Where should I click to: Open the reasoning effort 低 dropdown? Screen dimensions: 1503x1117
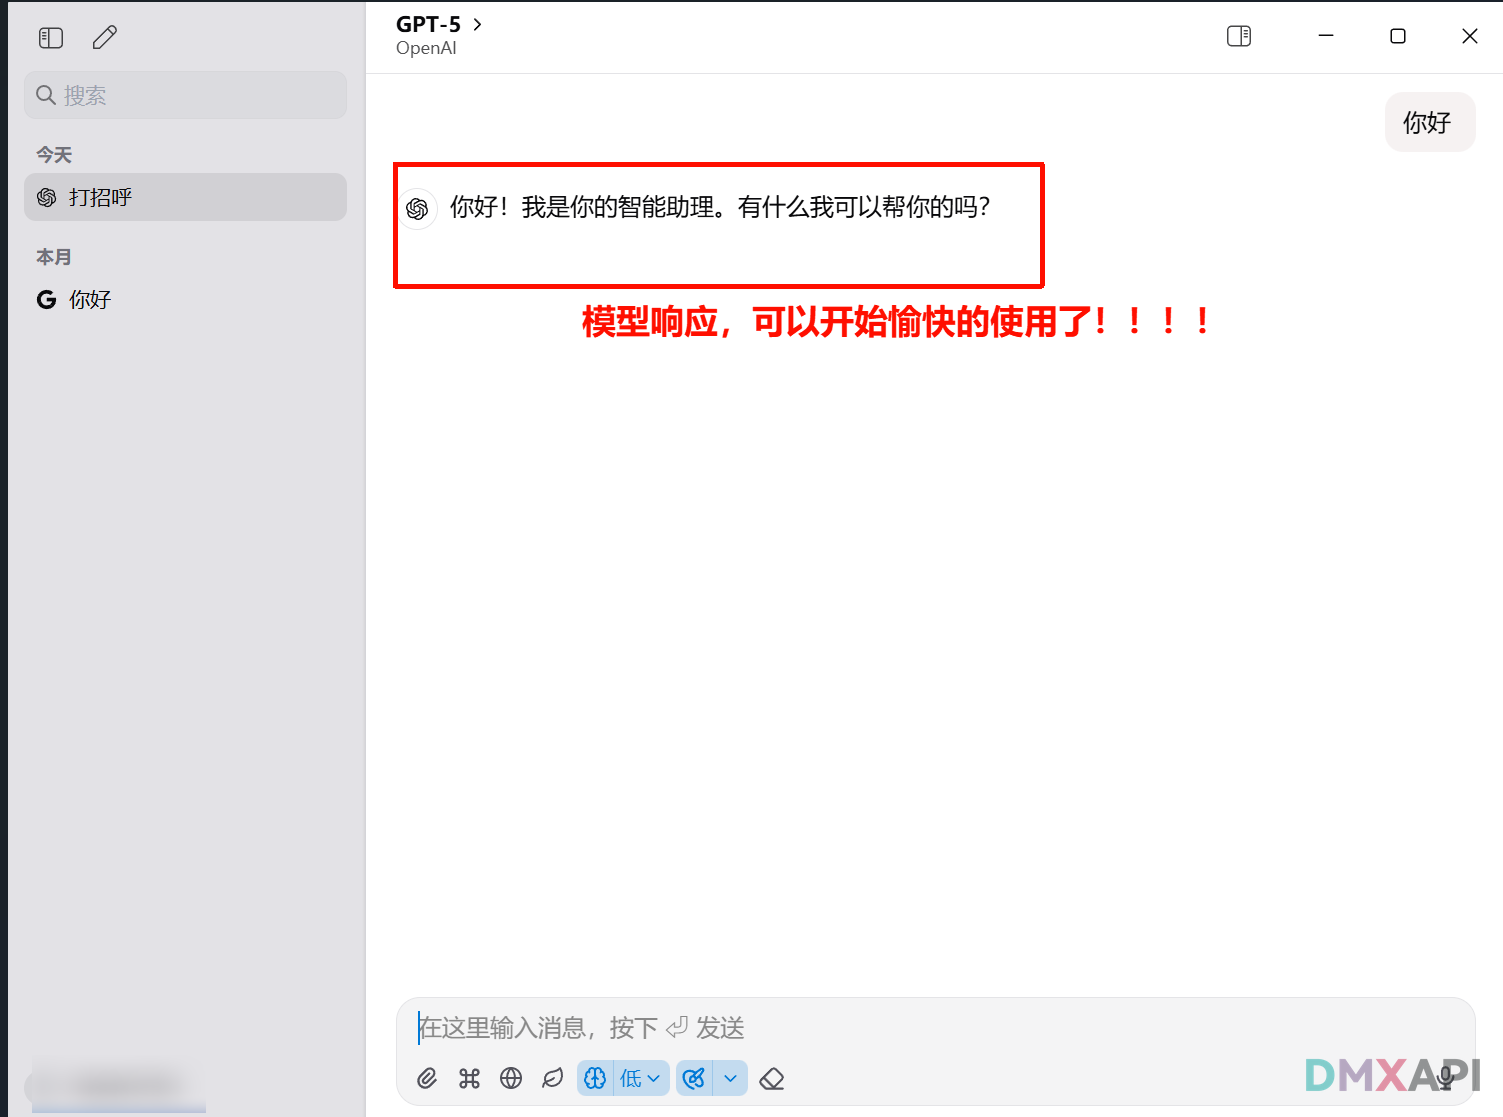coord(641,1078)
